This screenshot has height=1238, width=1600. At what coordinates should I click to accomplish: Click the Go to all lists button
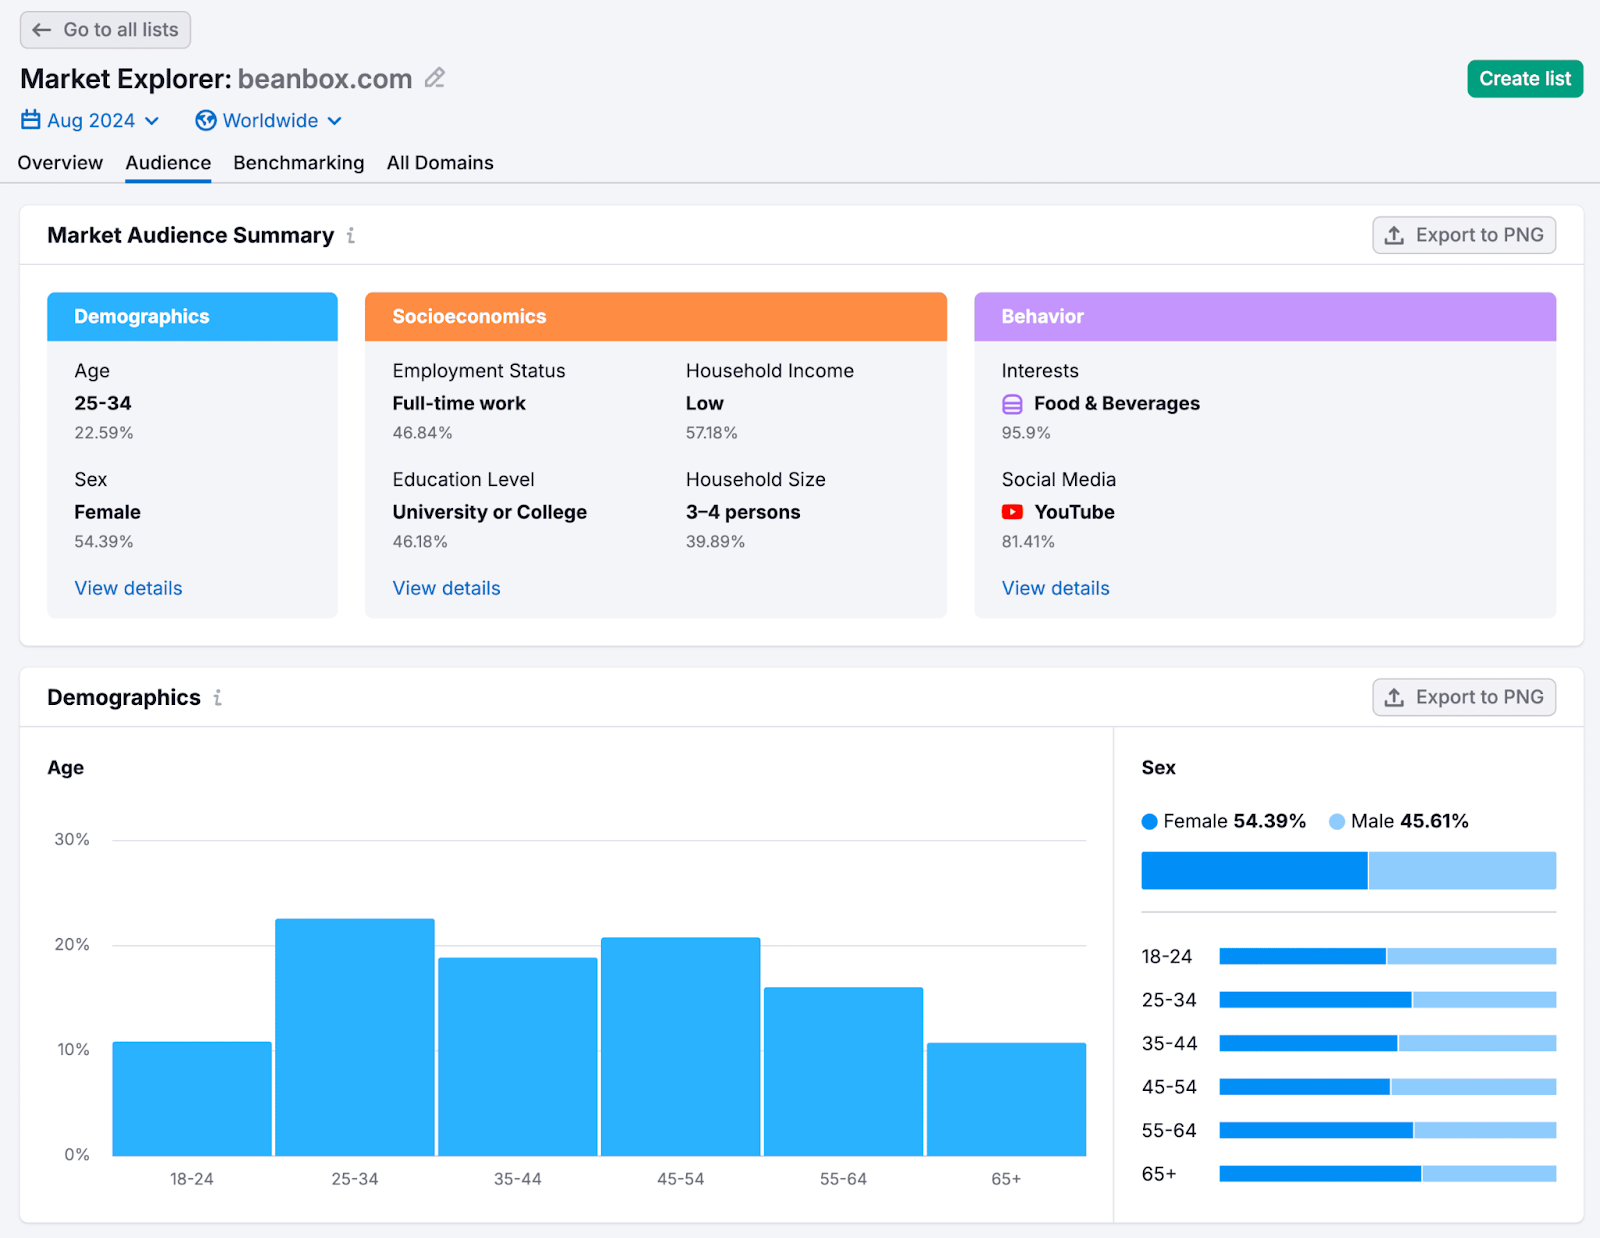click(x=105, y=30)
